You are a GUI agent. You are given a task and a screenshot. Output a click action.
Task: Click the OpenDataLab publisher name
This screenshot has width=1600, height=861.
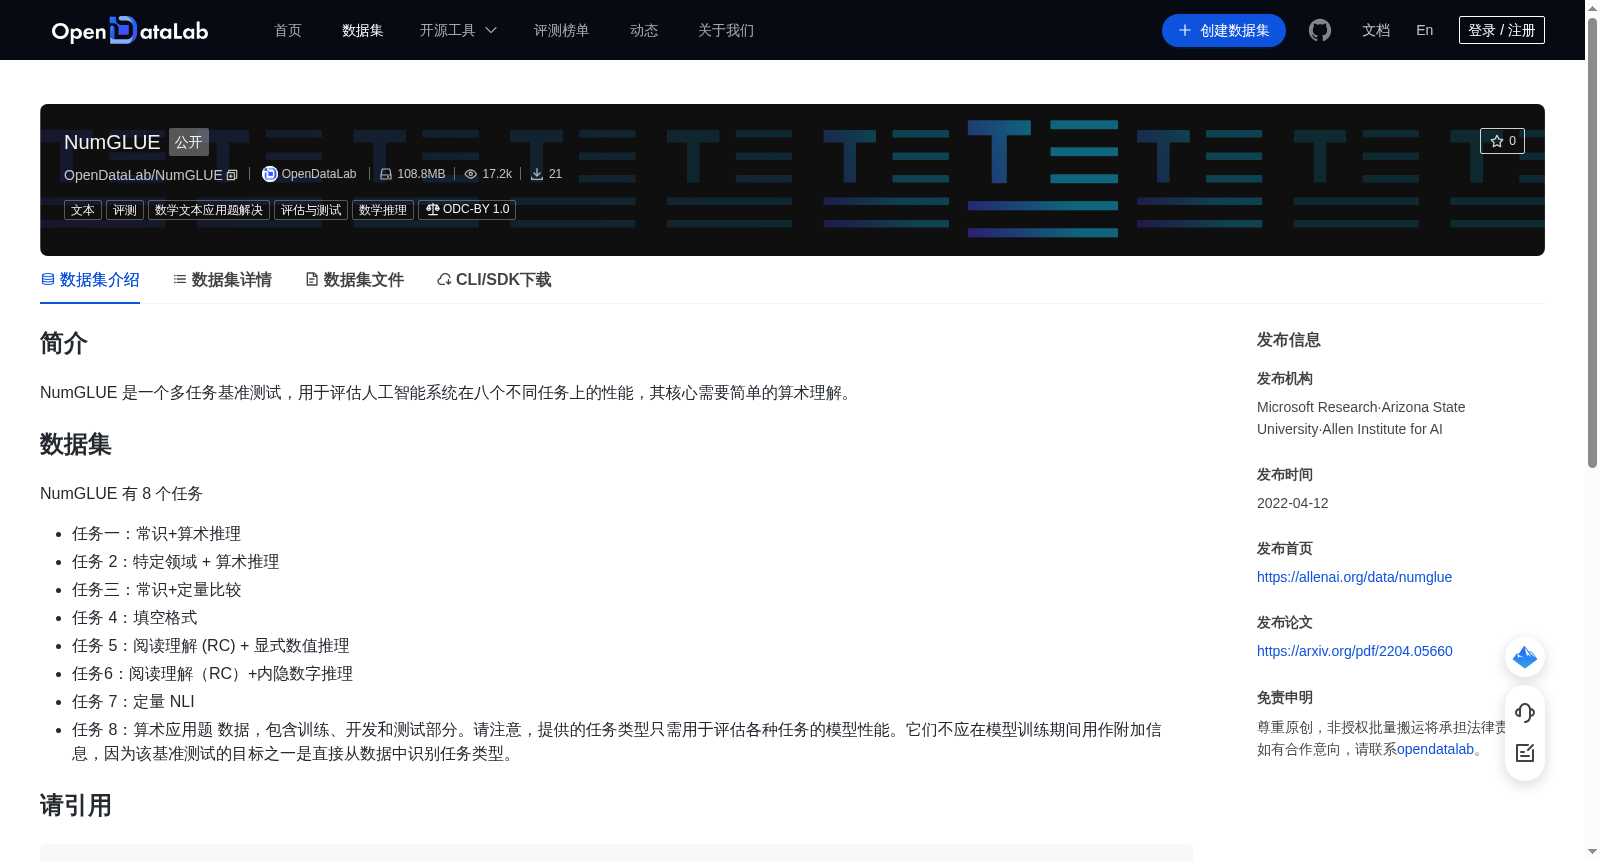point(319,174)
